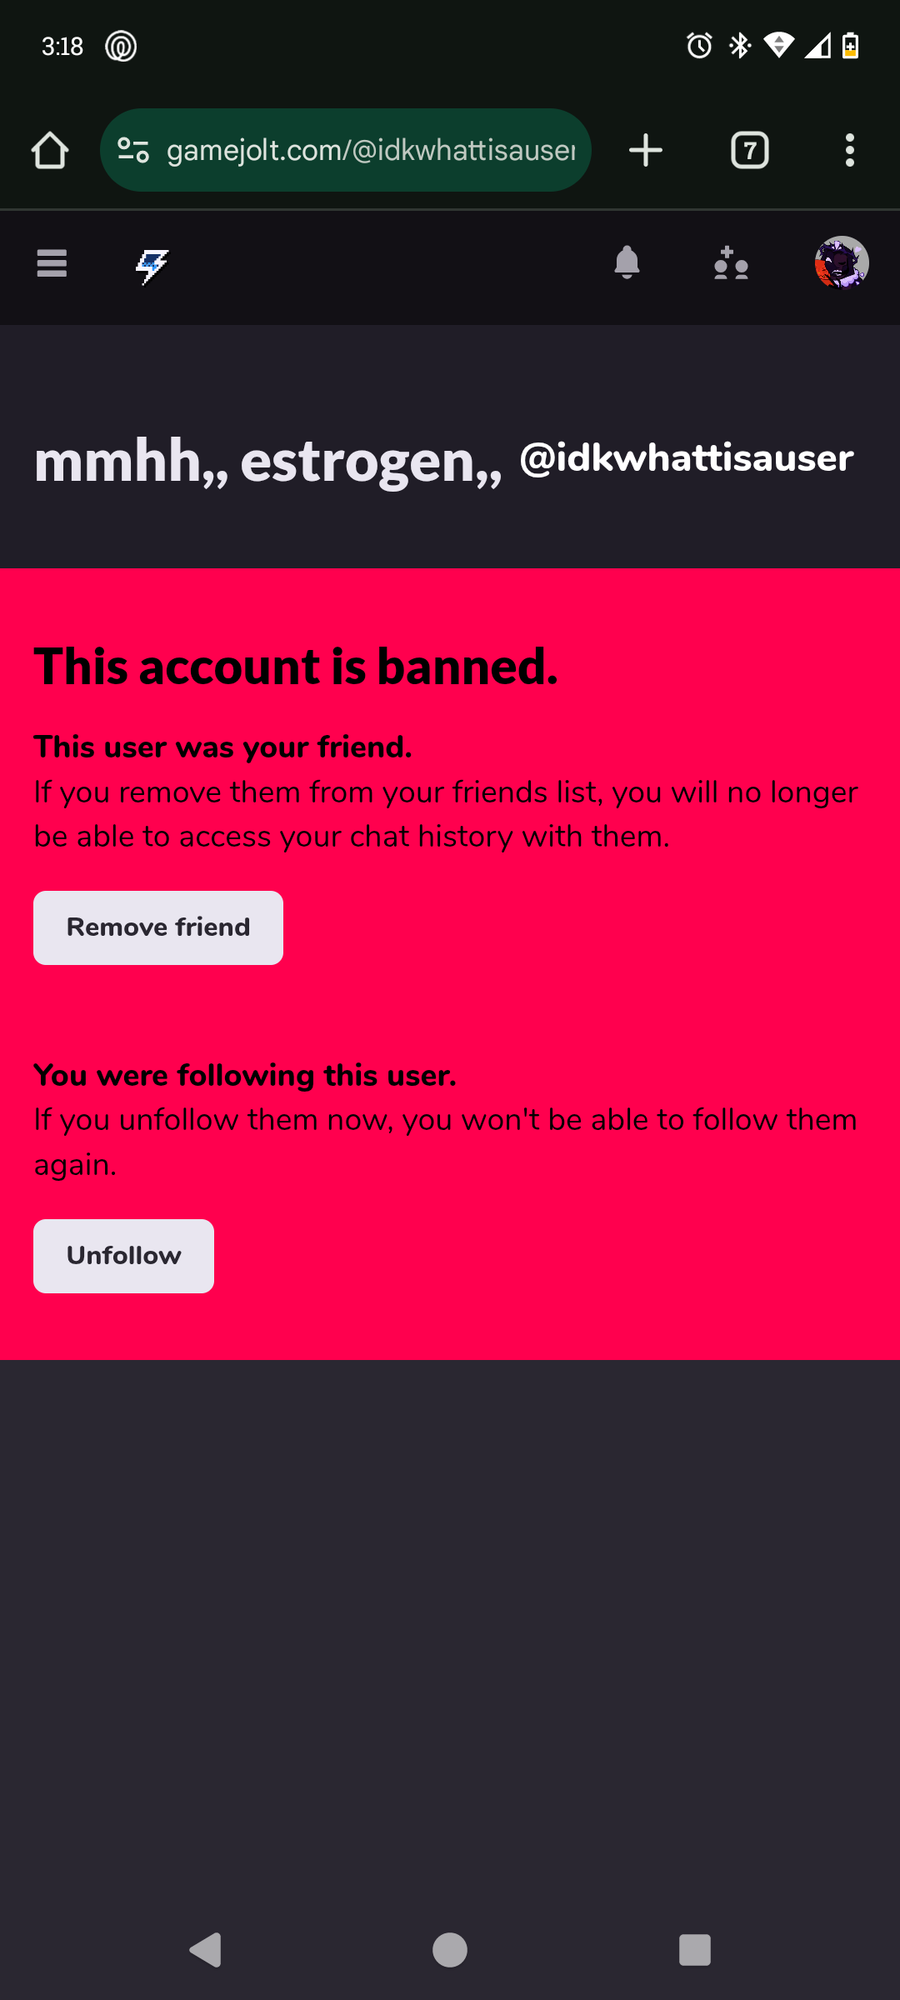Focus the gamejolt.com URL address bar
Image resolution: width=900 pixels, height=2000 pixels.
346,150
